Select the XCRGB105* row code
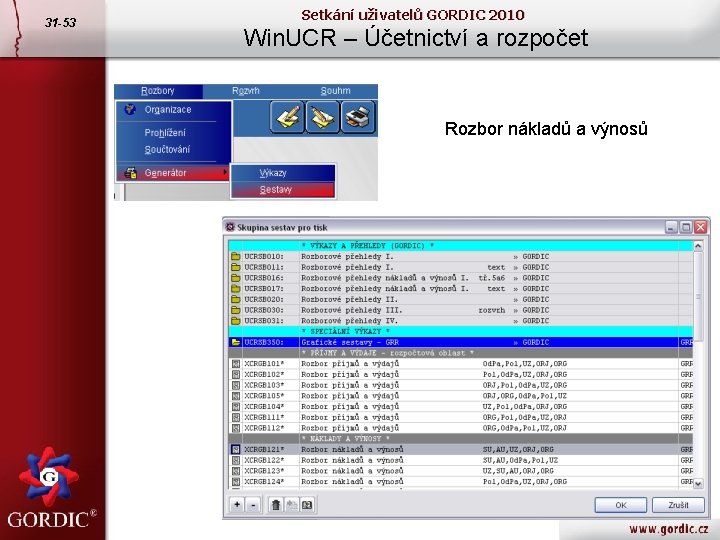Viewport: 720px width, 540px height. [x=264, y=396]
